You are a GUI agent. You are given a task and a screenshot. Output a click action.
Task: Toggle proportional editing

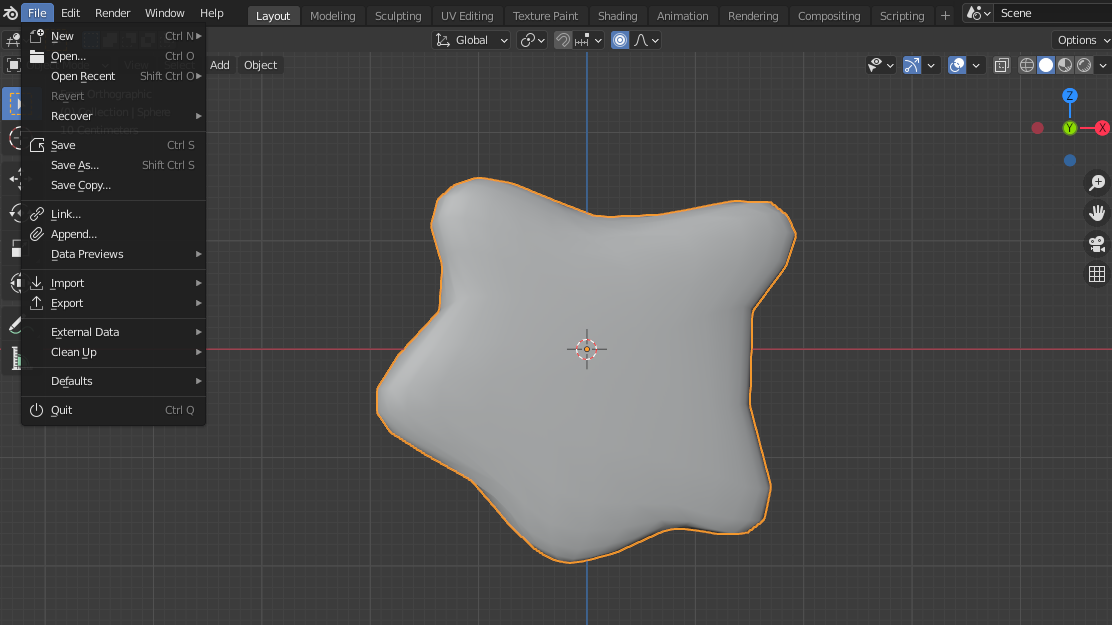coord(620,40)
